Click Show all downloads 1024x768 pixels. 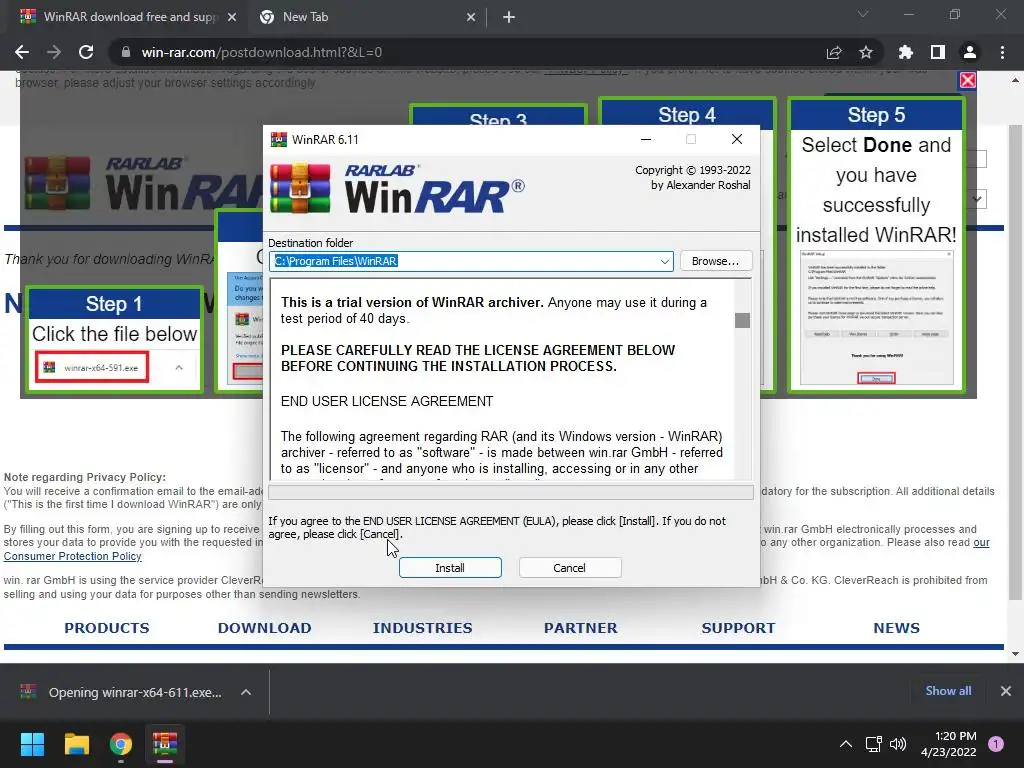click(948, 691)
